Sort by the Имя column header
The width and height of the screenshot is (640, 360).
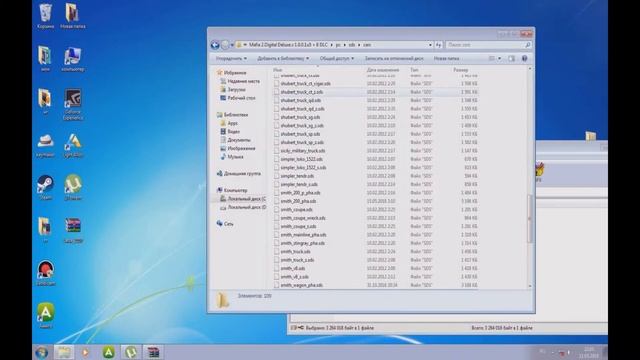(278, 70)
